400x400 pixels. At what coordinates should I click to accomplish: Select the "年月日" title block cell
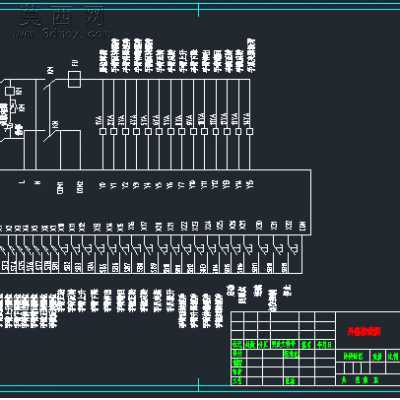(x=324, y=345)
